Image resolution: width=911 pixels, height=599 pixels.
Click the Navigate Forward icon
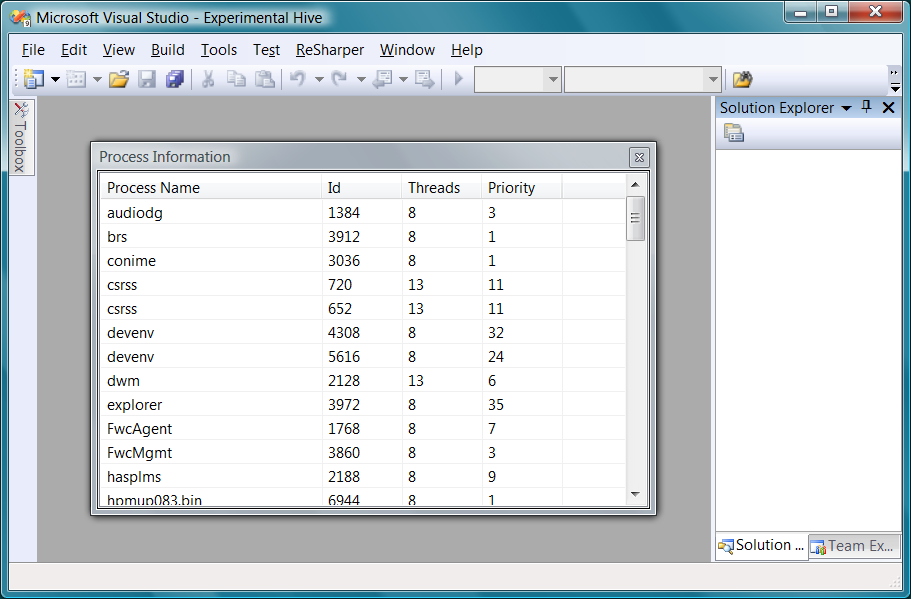(x=425, y=79)
